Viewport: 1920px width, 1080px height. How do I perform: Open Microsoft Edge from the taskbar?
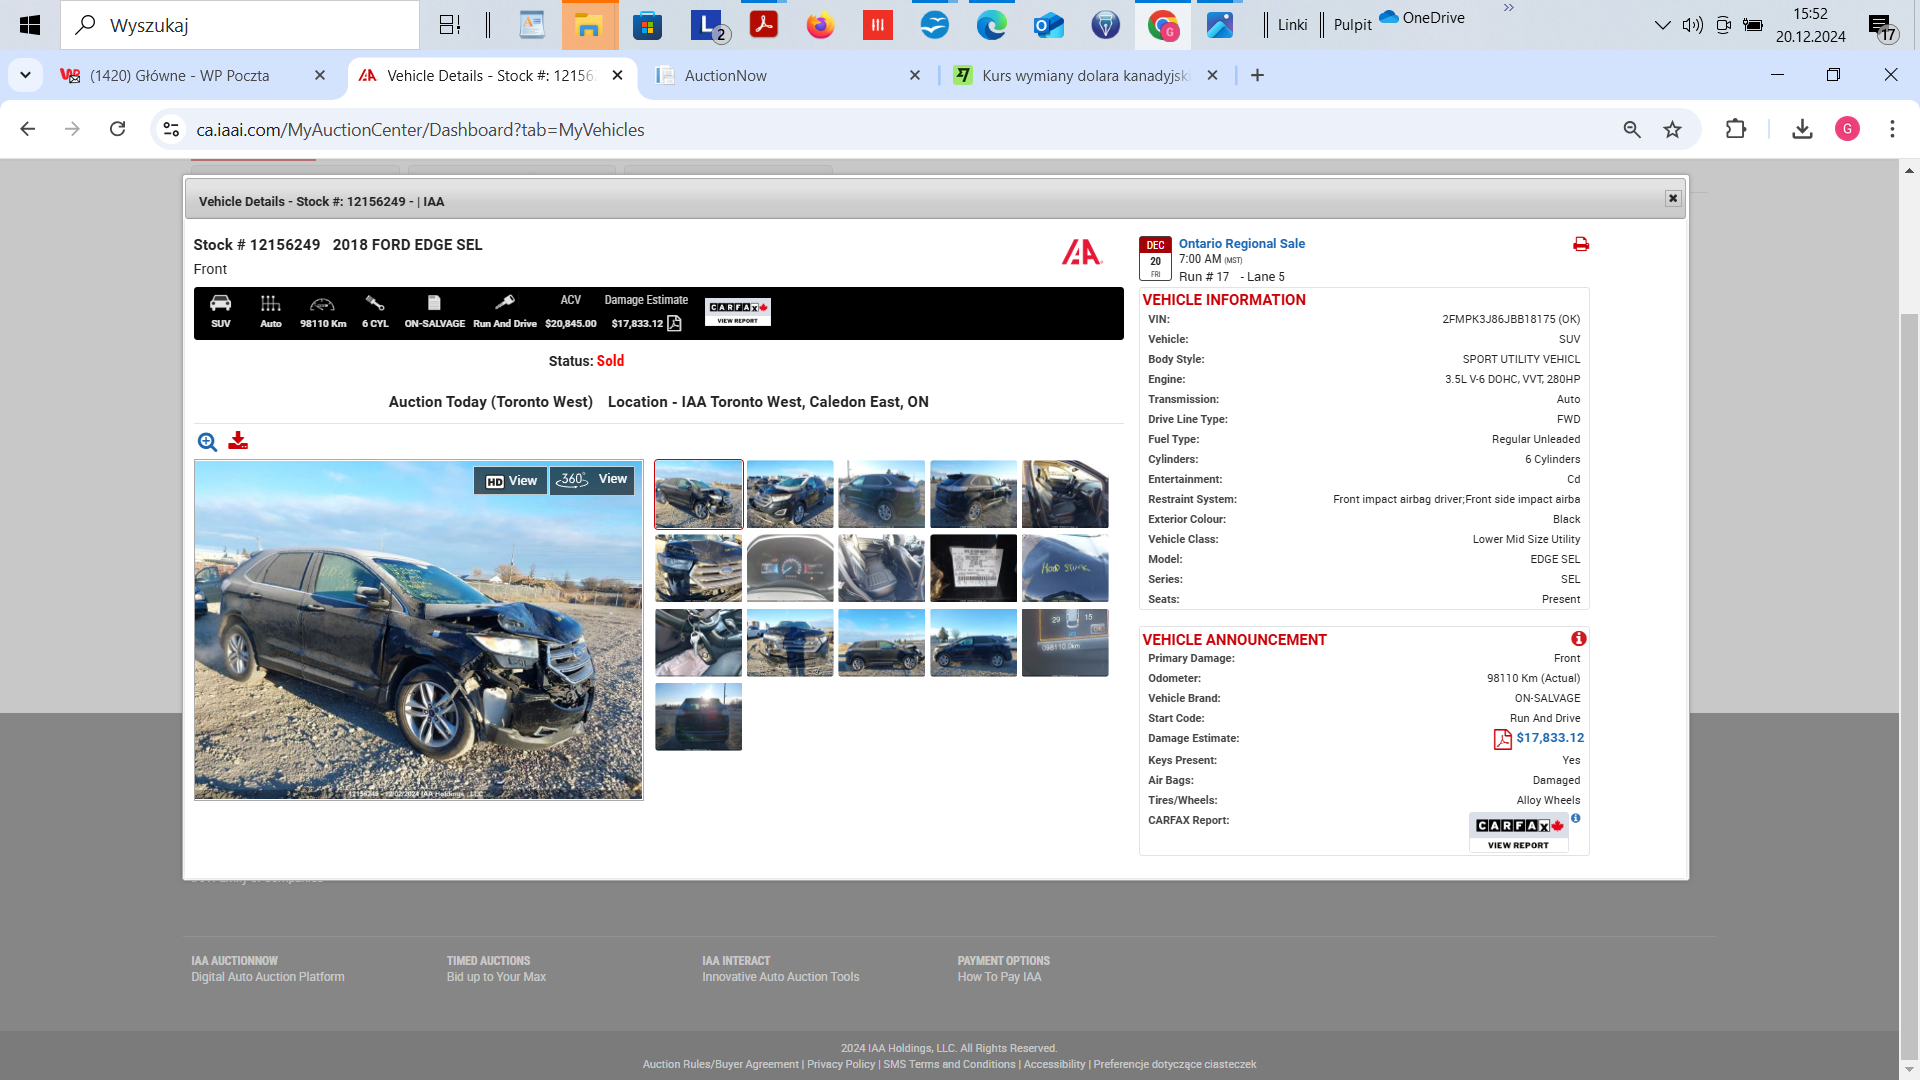point(991,25)
